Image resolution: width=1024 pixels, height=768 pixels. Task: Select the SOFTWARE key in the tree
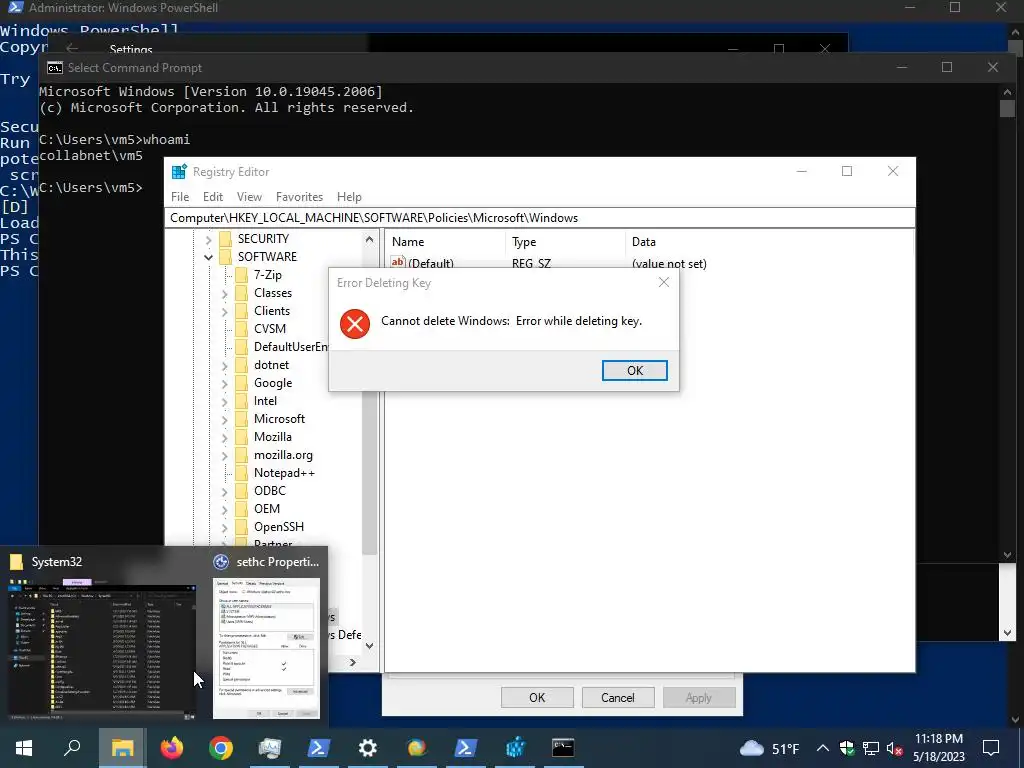coord(267,257)
